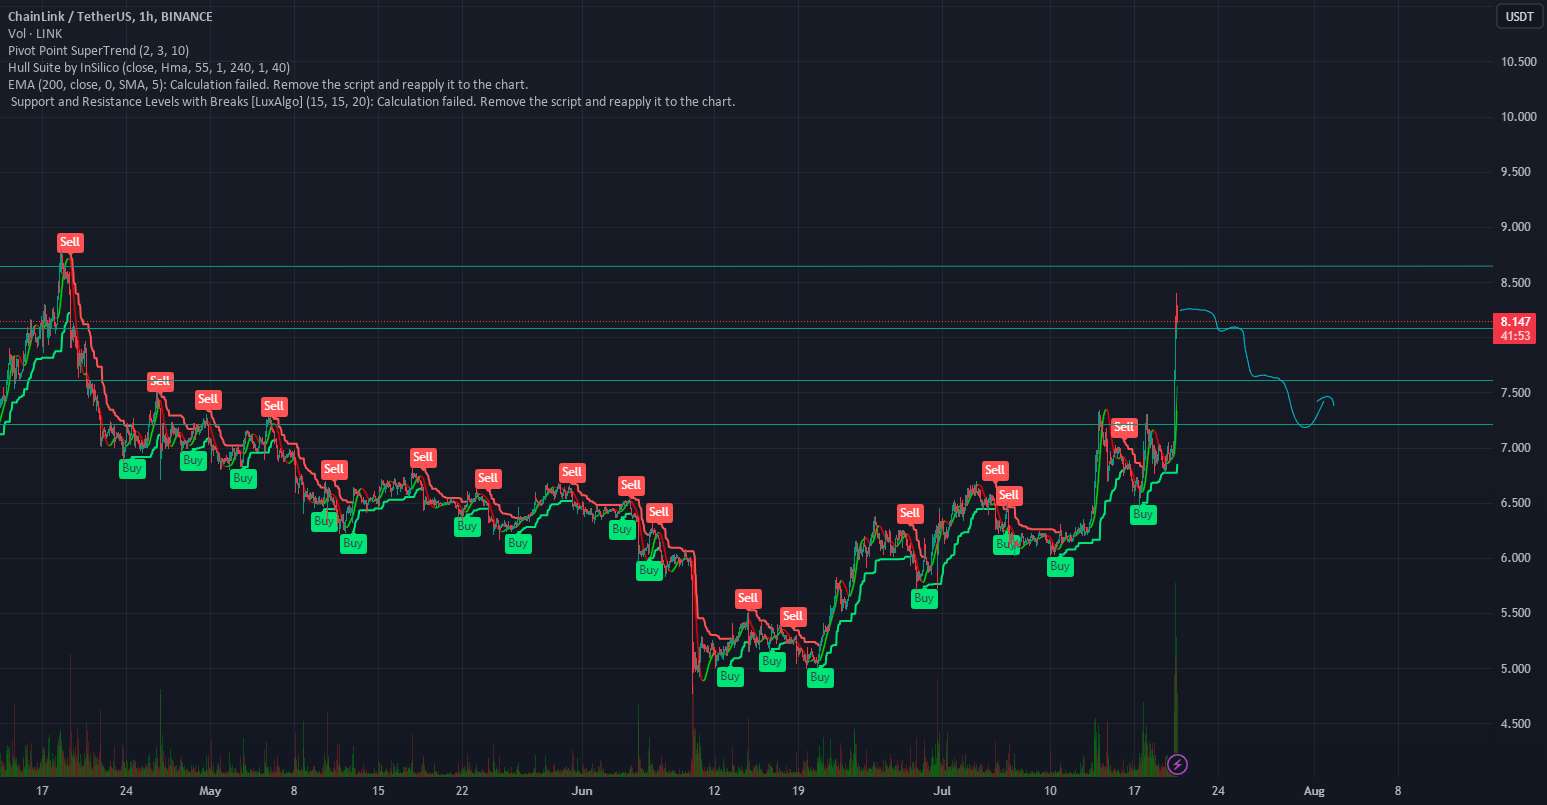This screenshot has width=1547, height=805.
Task: Click the Aug date label on time axis
Action: tap(1315, 790)
